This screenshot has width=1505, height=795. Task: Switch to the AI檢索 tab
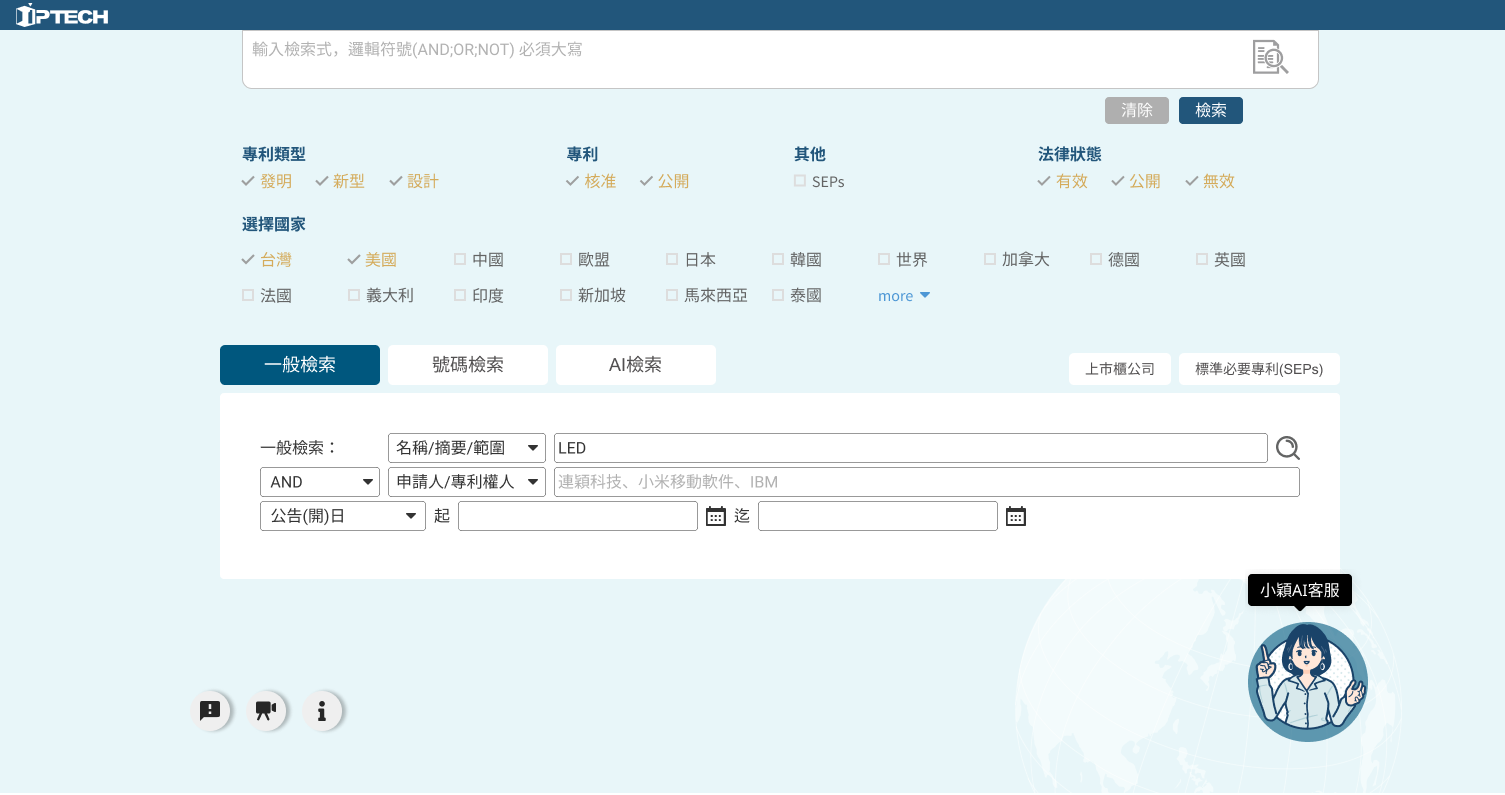[x=635, y=365]
